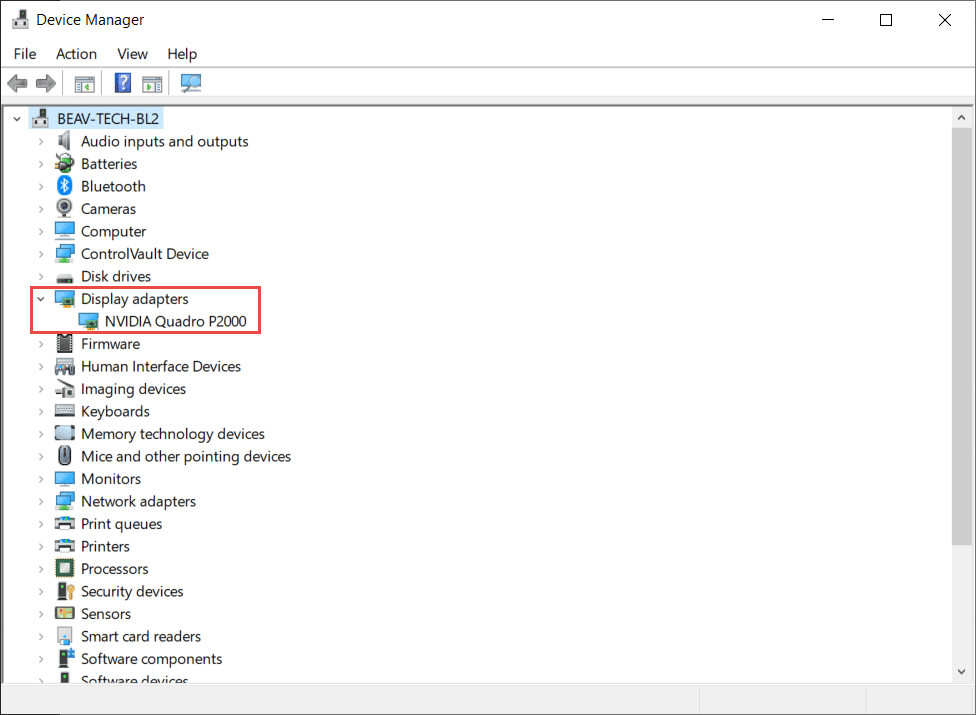Viewport: 976px width, 715px height.
Task: Open the Action menu
Action: pyautogui.click(x=77, y=54)
